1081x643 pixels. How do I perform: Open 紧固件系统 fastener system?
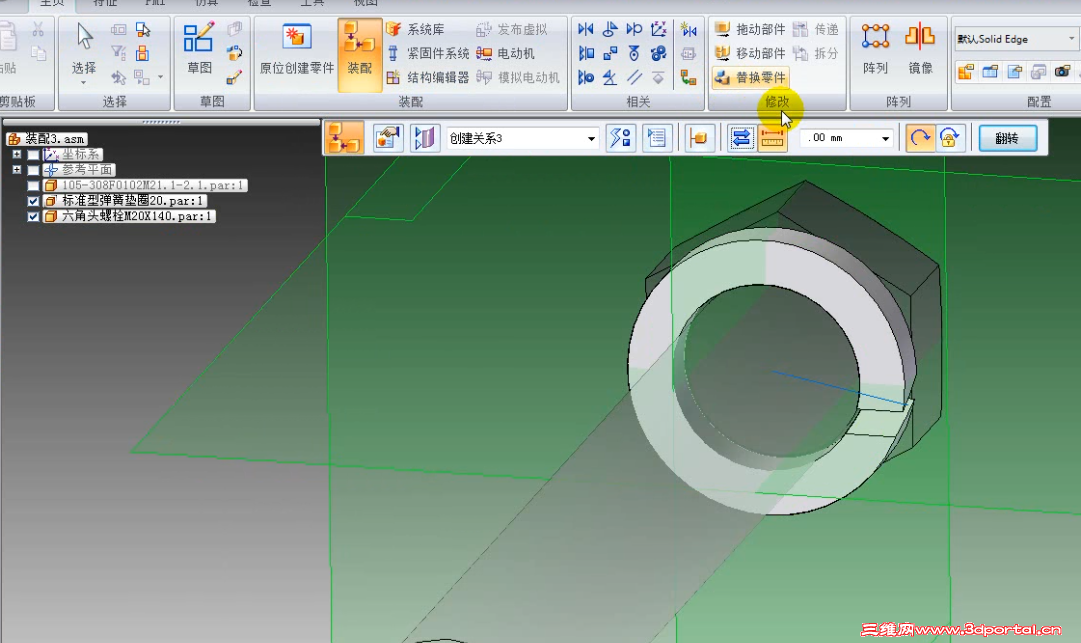(x=427, y=53)
